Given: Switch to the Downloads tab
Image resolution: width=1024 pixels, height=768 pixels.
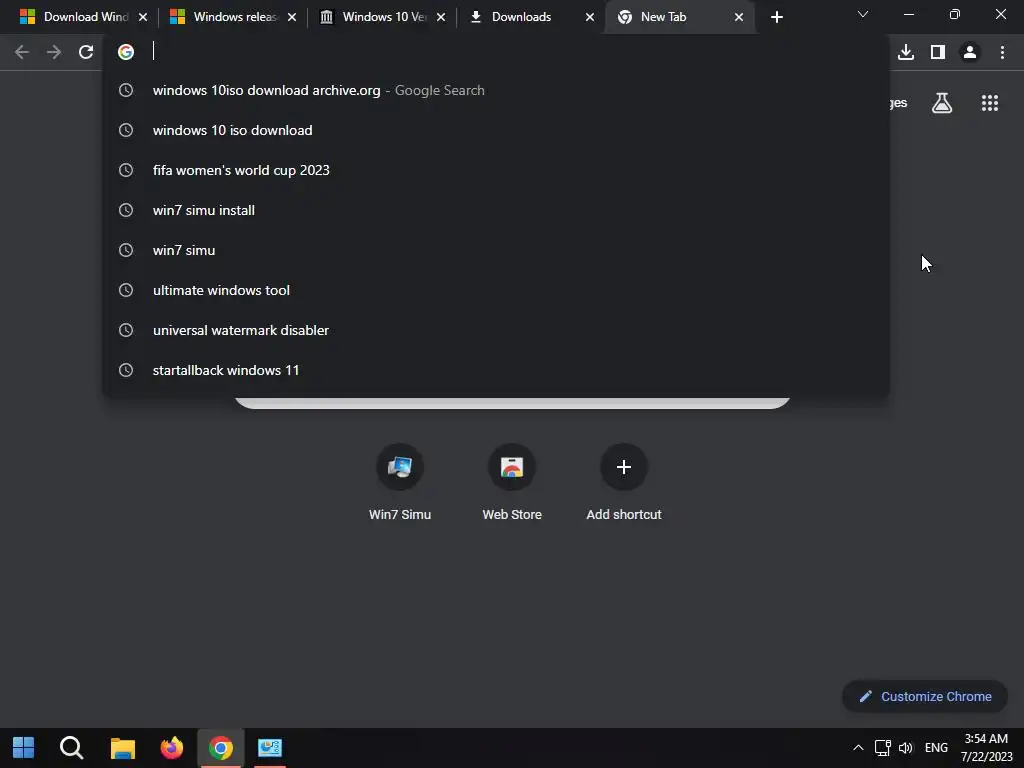Looking at the screenshot, I should click(x=530, y=17).
